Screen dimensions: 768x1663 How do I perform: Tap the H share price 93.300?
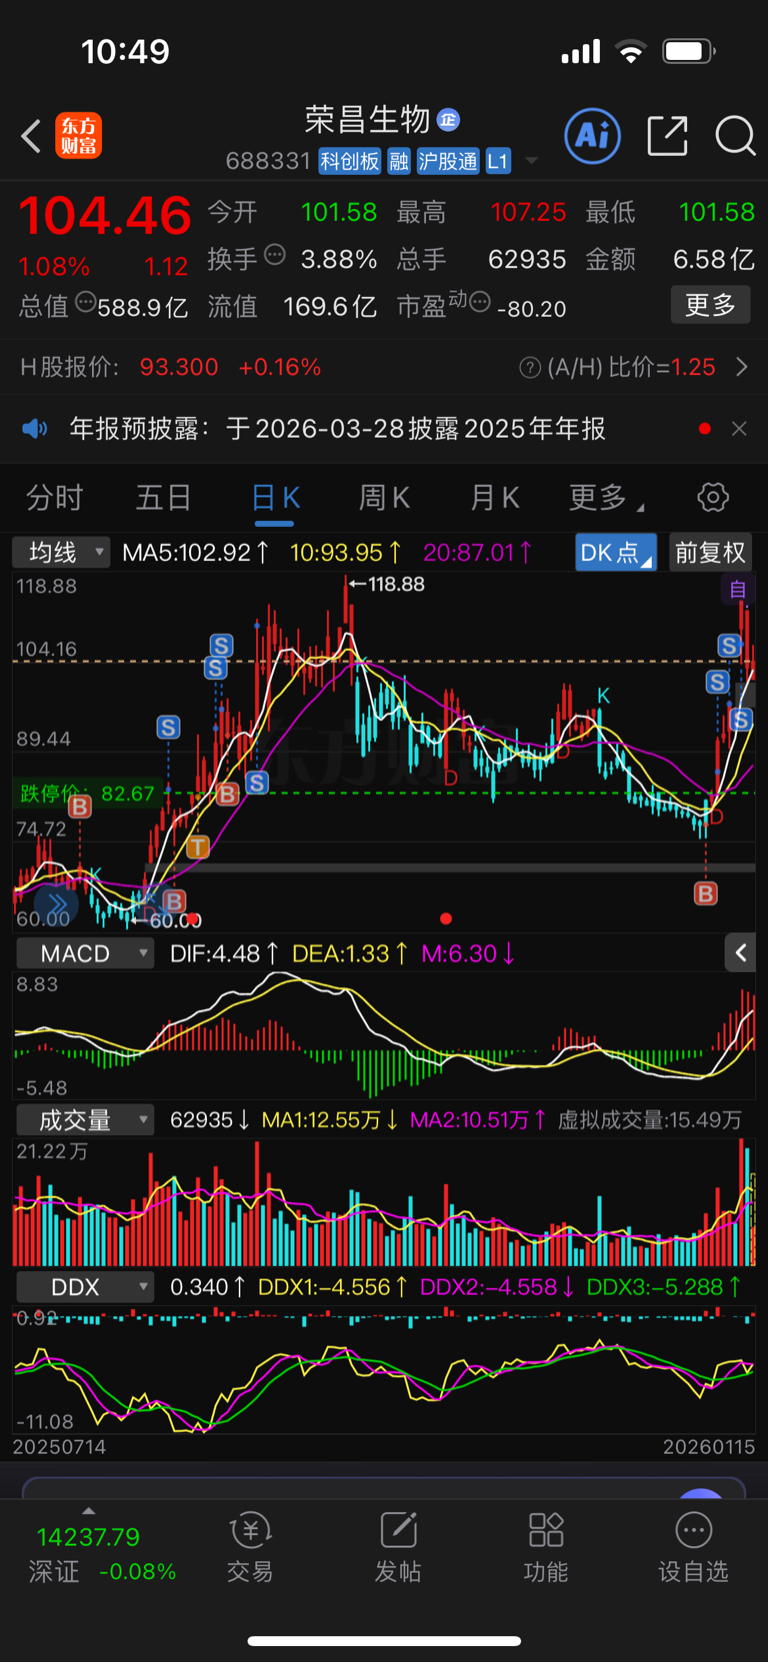point(179,367)
